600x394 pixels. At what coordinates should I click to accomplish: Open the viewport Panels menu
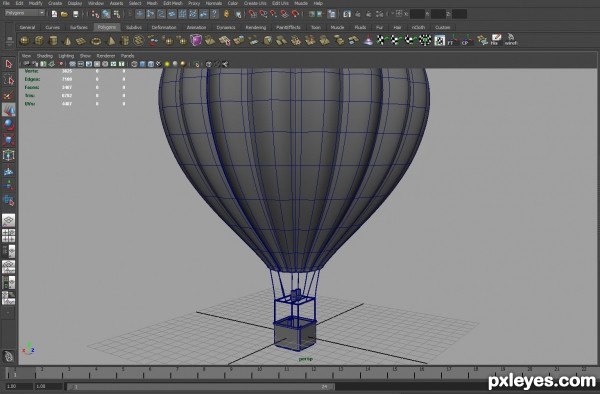(x=127, y=56)
